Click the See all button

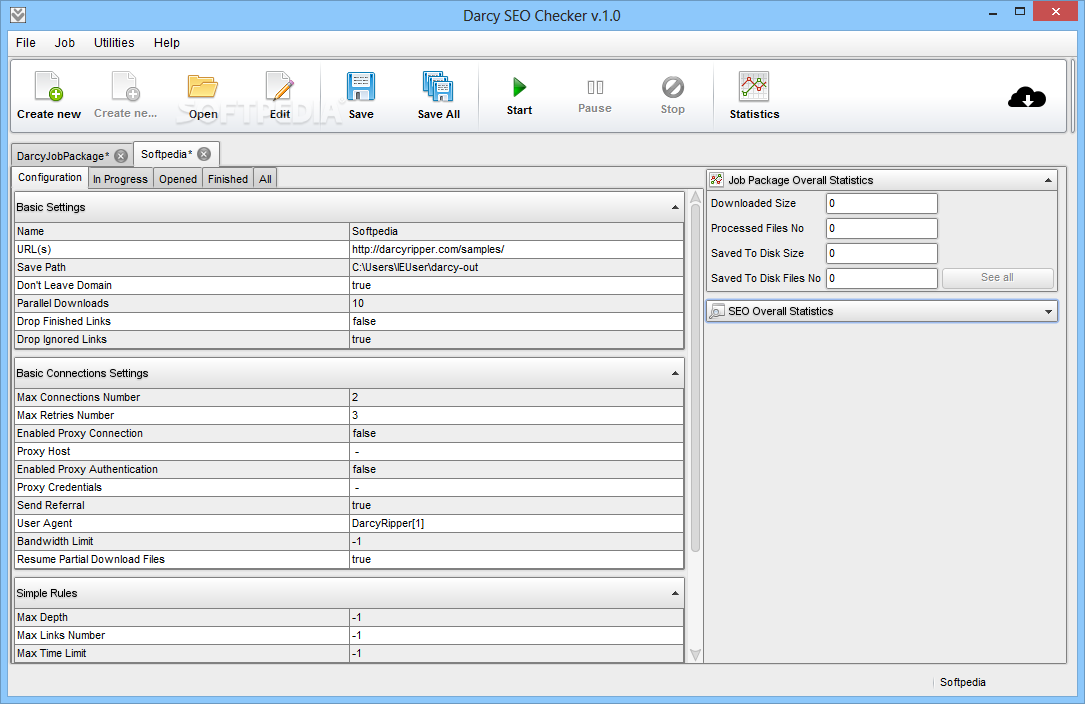(997, 278)
